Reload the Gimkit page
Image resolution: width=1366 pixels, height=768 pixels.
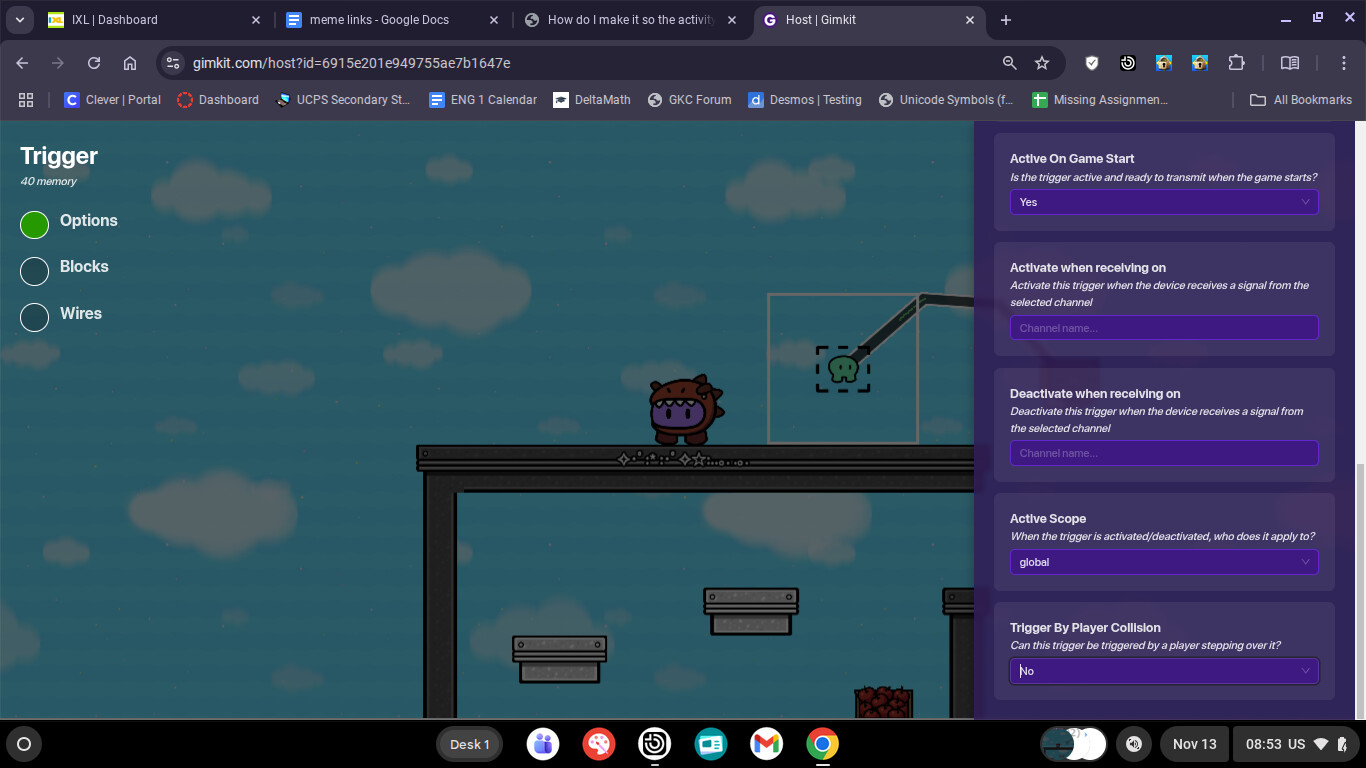pyautogui.click(x=94, y=63)
